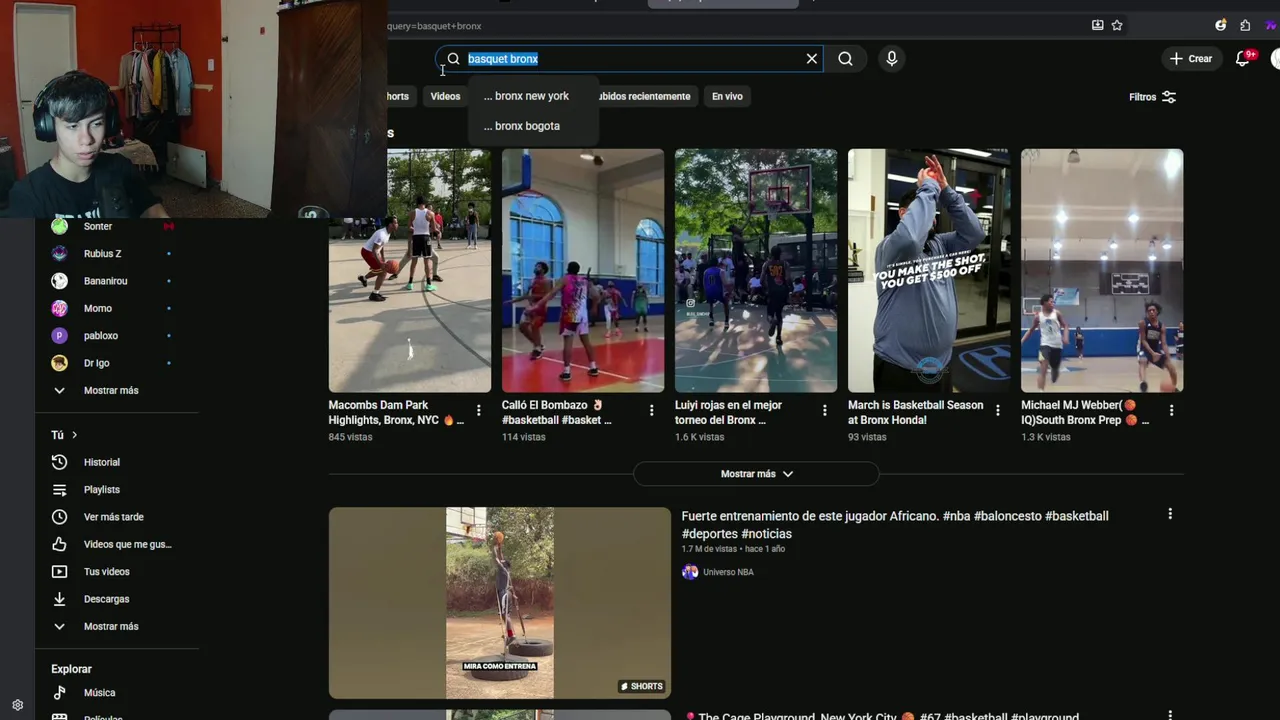Viewport: 1280px width, 720px height.
Task: Select the En vivo filter chip
Action: 727,96
